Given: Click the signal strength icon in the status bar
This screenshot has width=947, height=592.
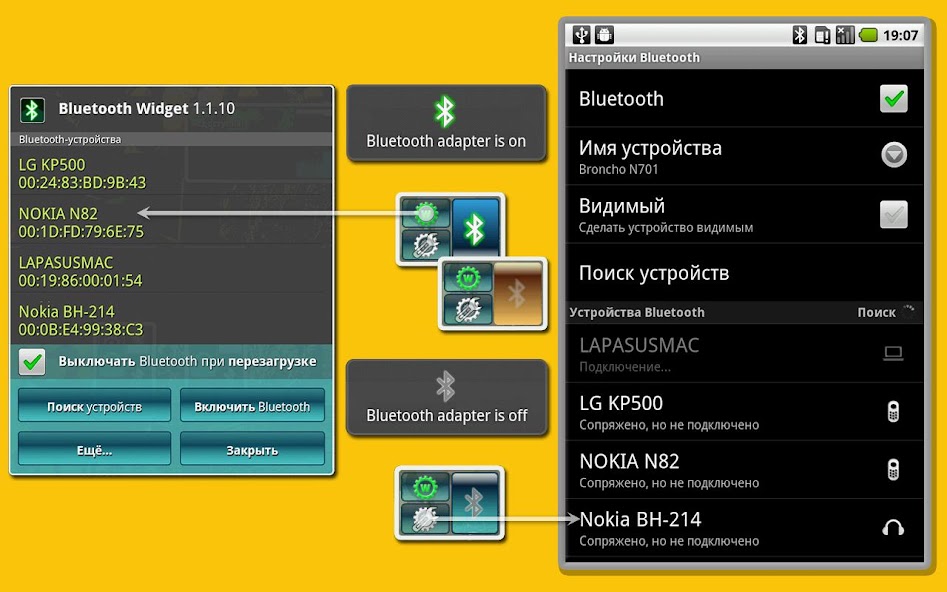Looking at the screenshot, I should click(x=846, y=34).
